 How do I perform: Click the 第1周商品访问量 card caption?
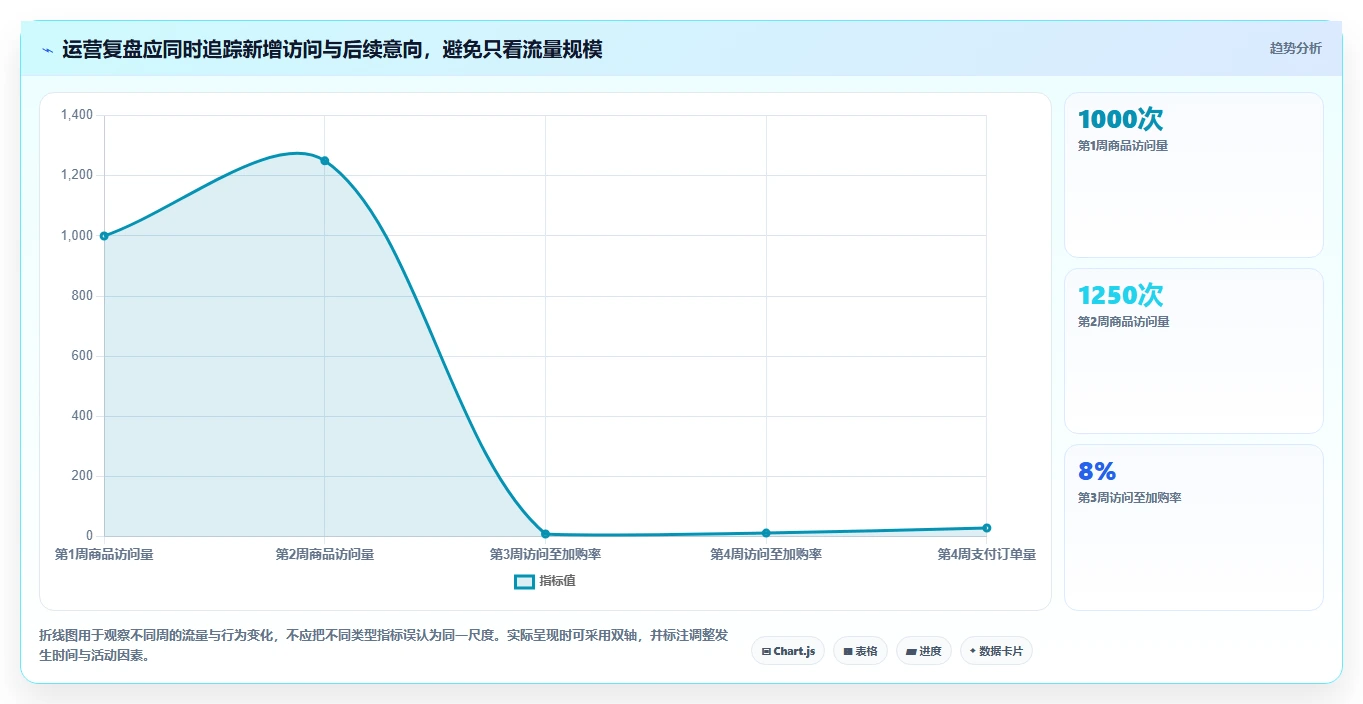pos(1123,146)
